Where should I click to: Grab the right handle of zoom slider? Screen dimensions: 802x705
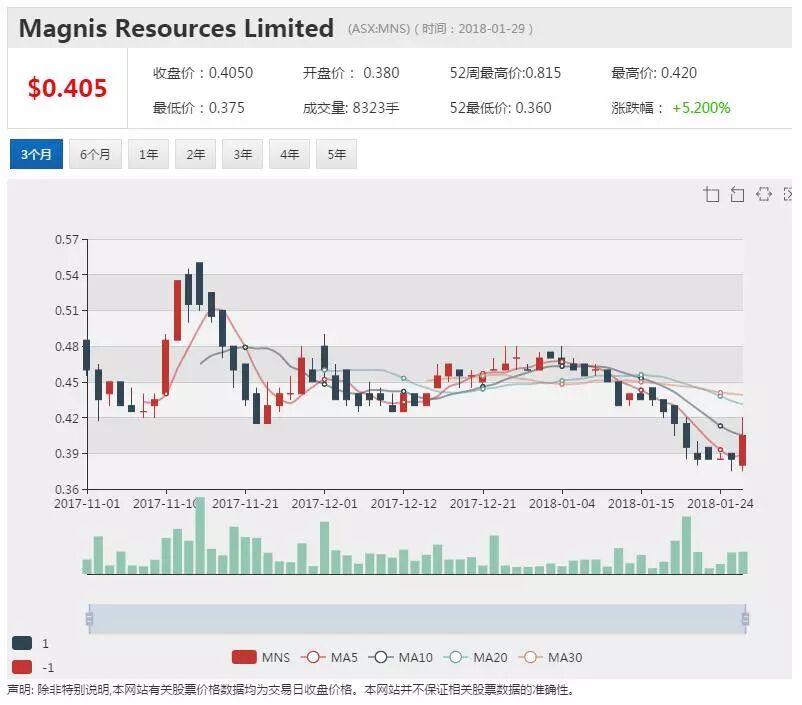coord(745,619)
